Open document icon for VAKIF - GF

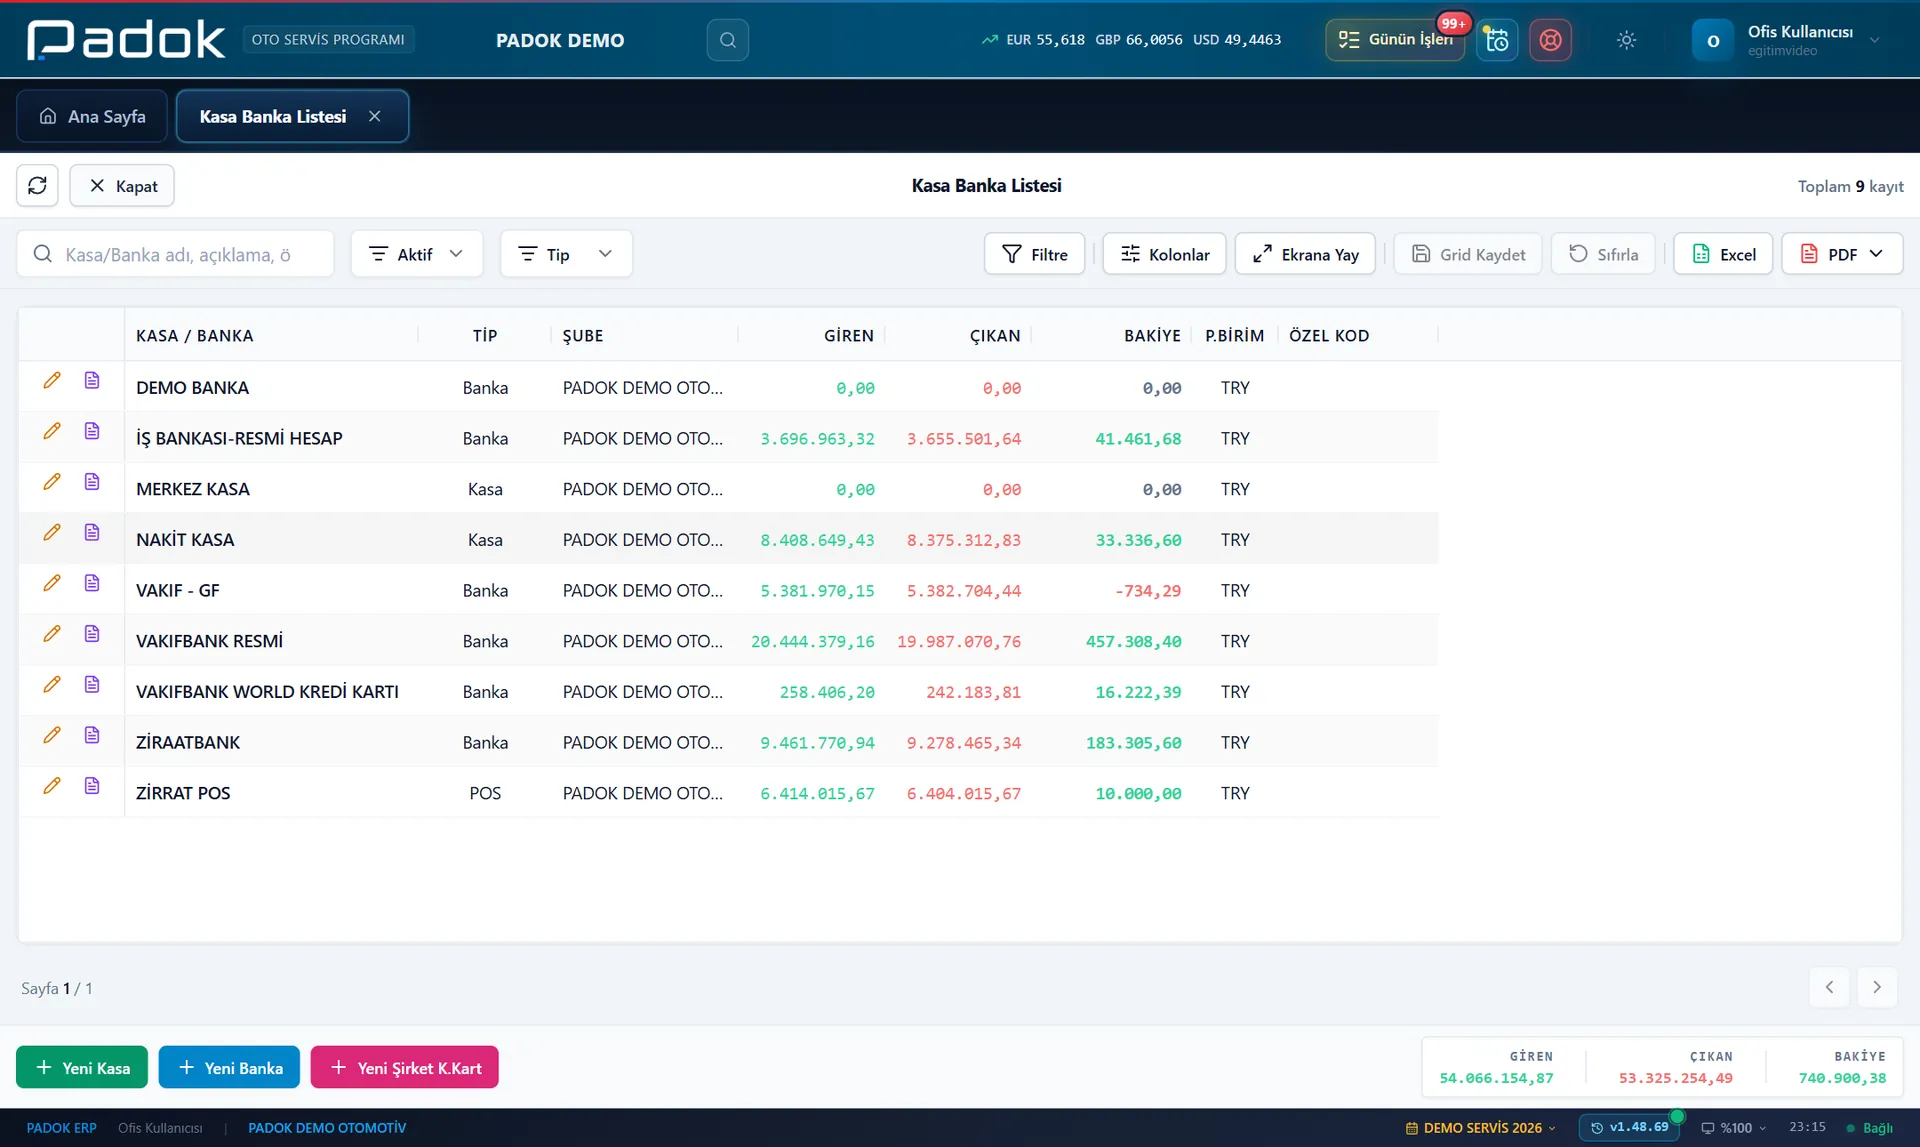coord(92,584)
